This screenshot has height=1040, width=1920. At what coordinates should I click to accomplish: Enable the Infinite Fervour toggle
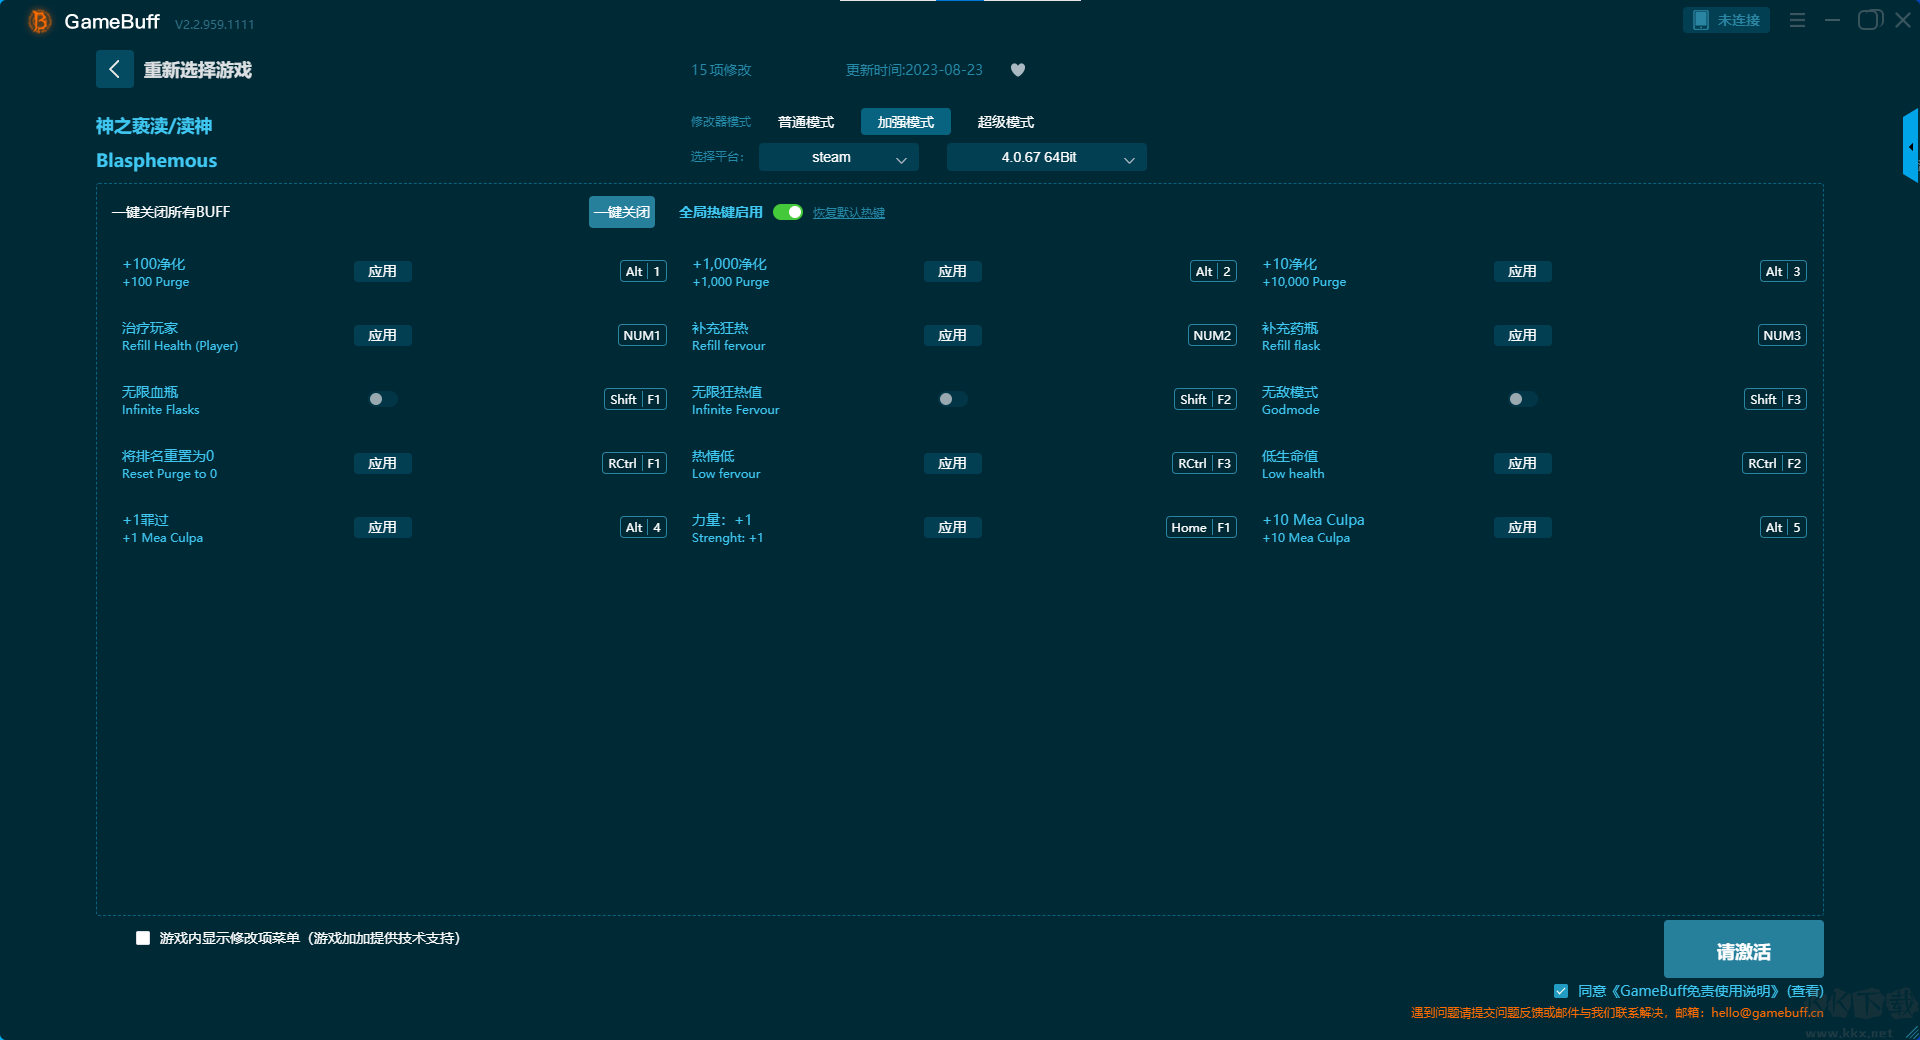tap(952, 400)
